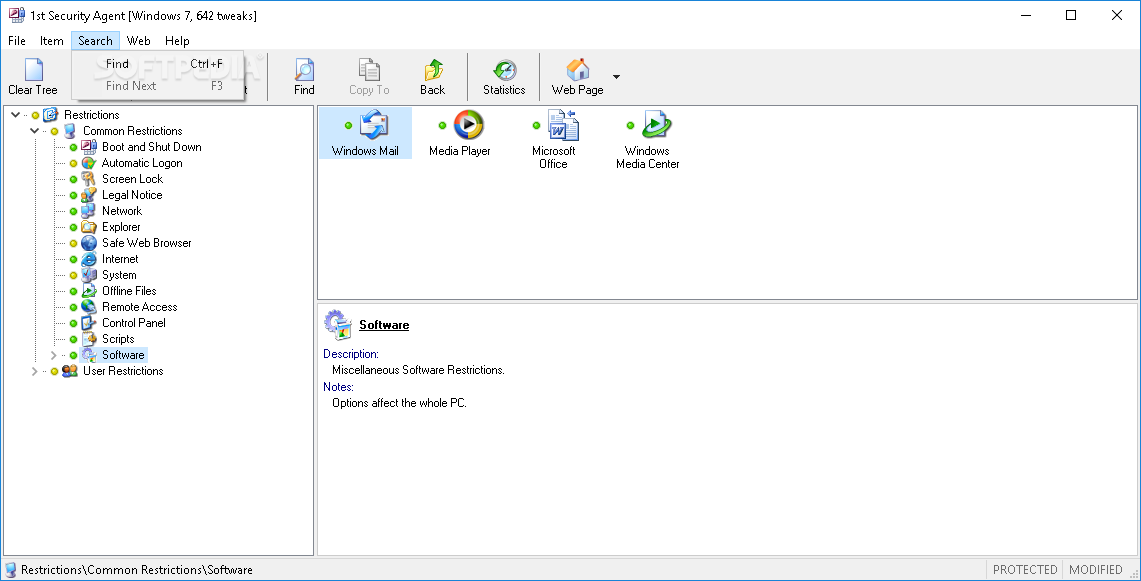The image size is (1141, 581).
Task: Click the Safe Web Browser globe icon
Action: click(89, 243)
